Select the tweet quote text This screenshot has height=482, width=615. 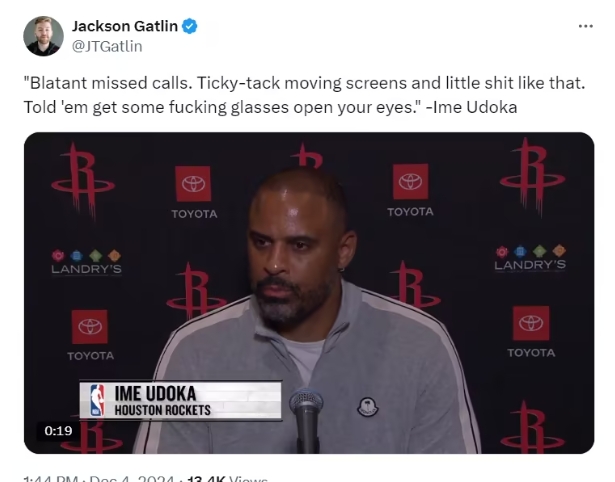[x=304, y=95]
